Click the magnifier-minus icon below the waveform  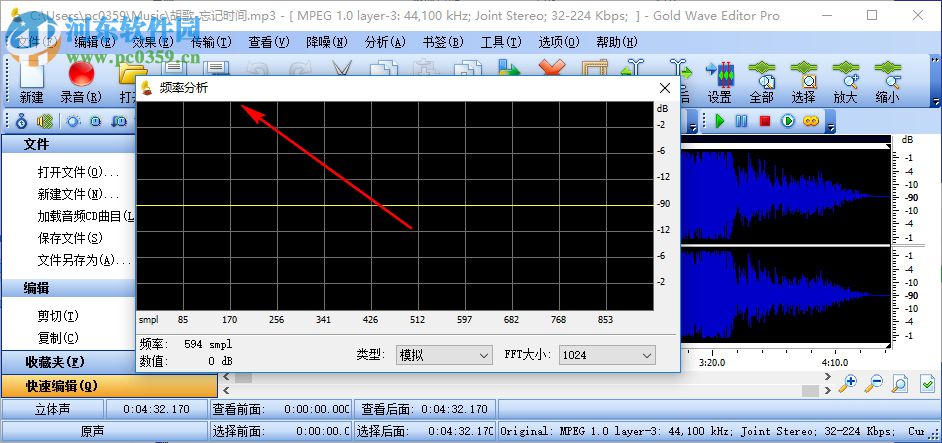pos(874,383)
